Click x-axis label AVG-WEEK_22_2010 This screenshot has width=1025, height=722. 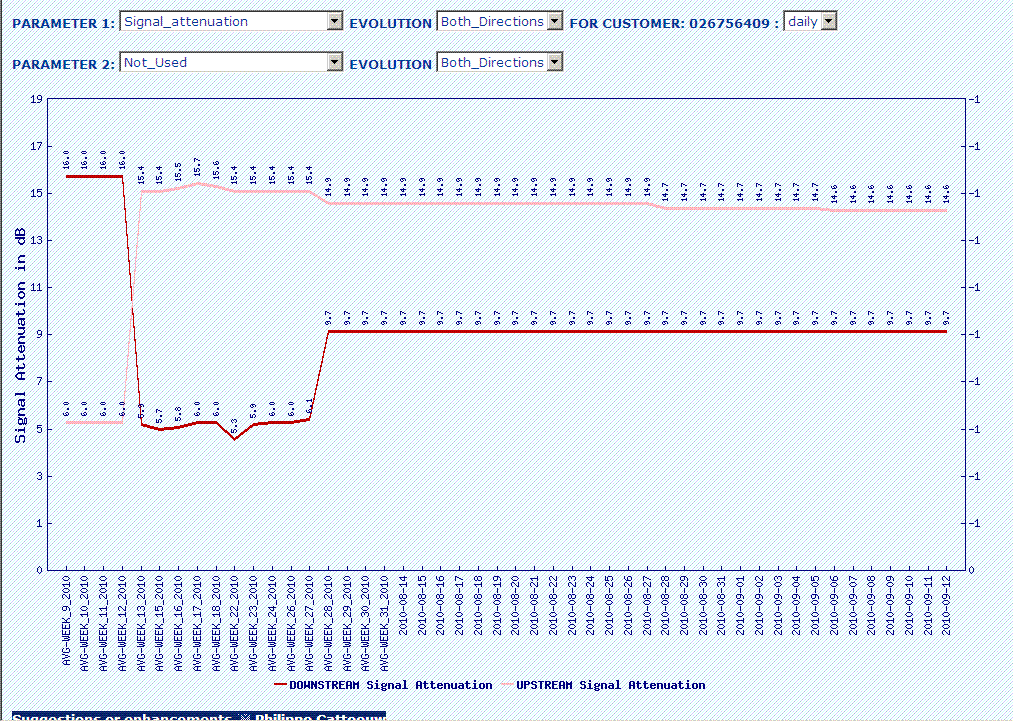tap(235, 623)
